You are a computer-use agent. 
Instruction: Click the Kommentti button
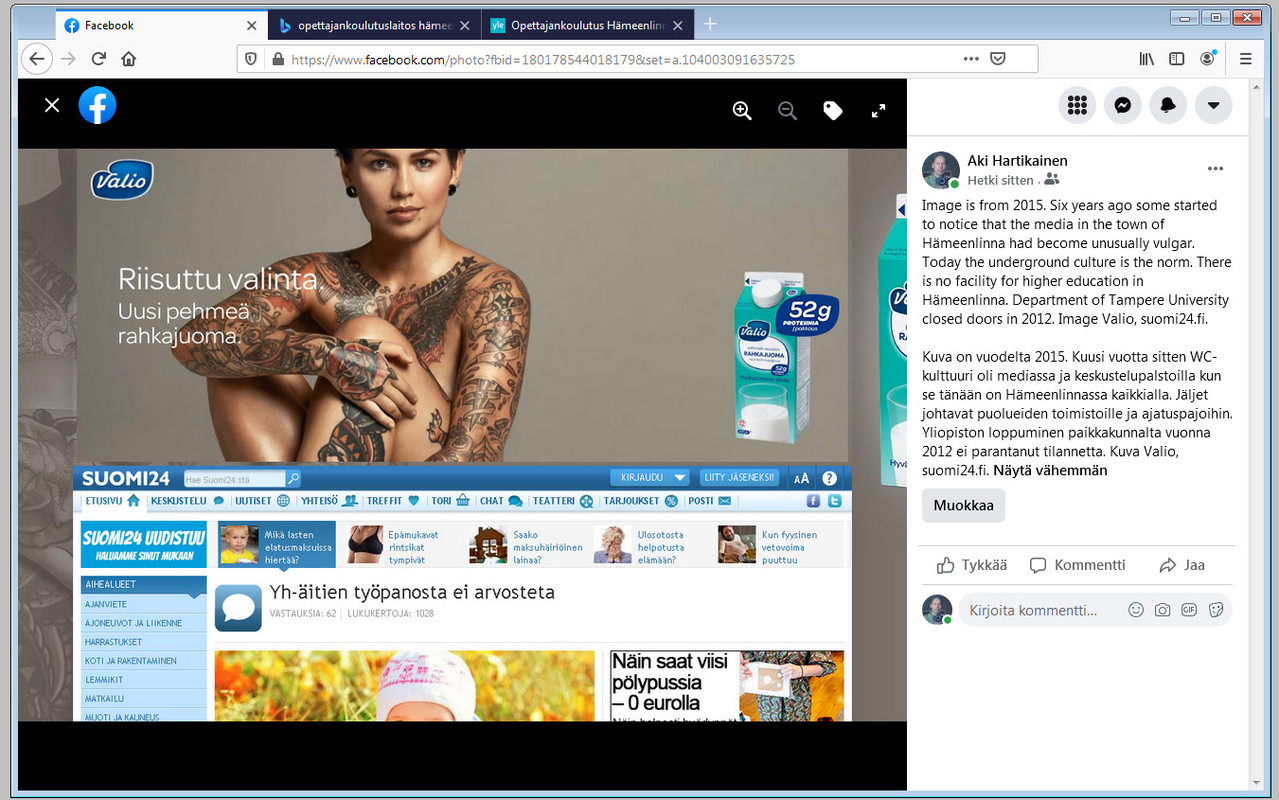1078,565
